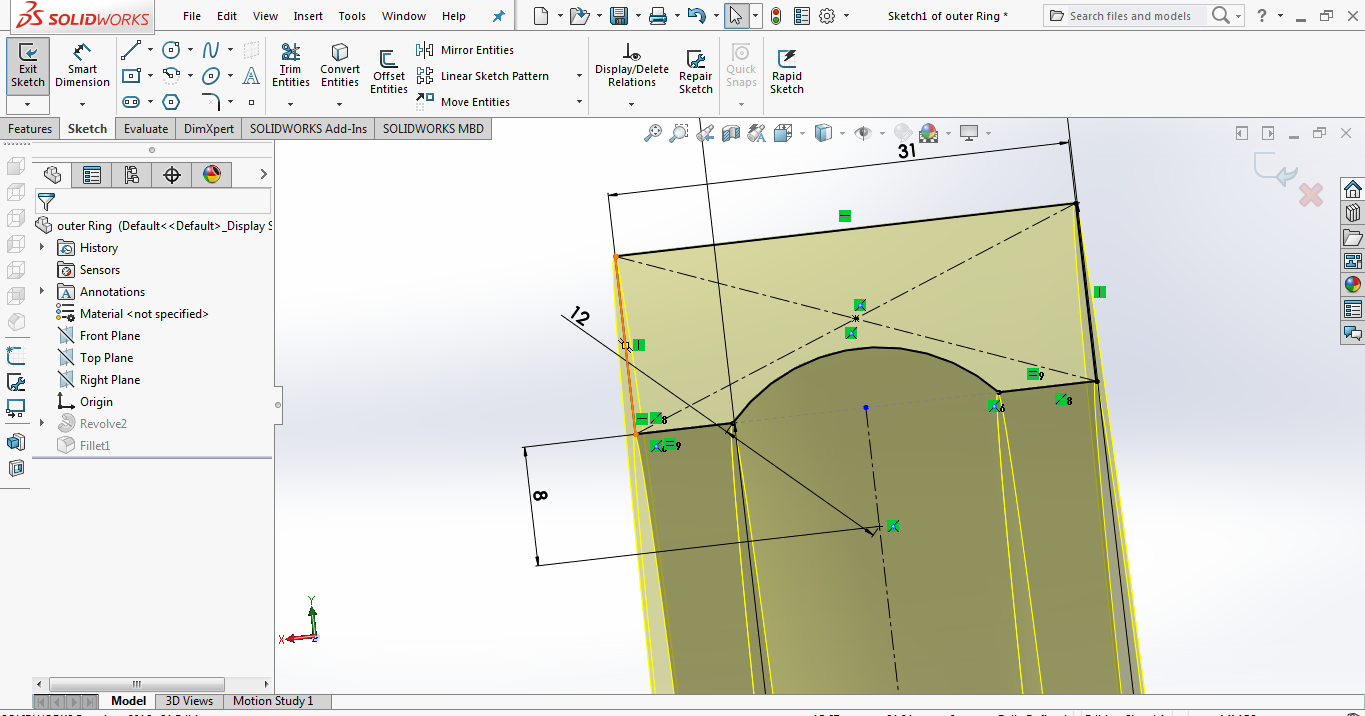Click the feature tree filter field

tap(153, 201)
